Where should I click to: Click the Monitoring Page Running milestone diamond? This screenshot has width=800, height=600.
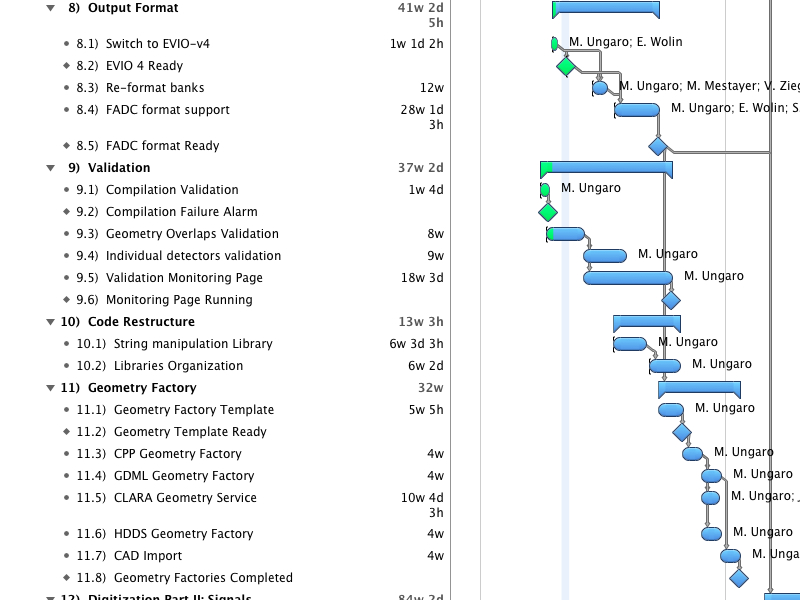671,300
